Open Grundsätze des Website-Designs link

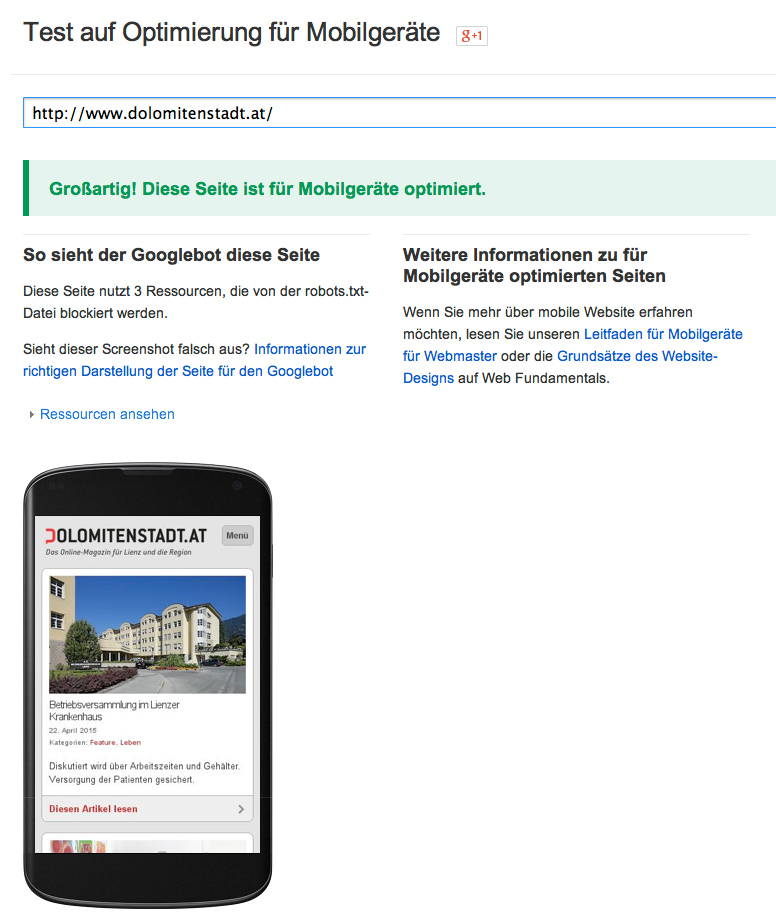point(560,367)
